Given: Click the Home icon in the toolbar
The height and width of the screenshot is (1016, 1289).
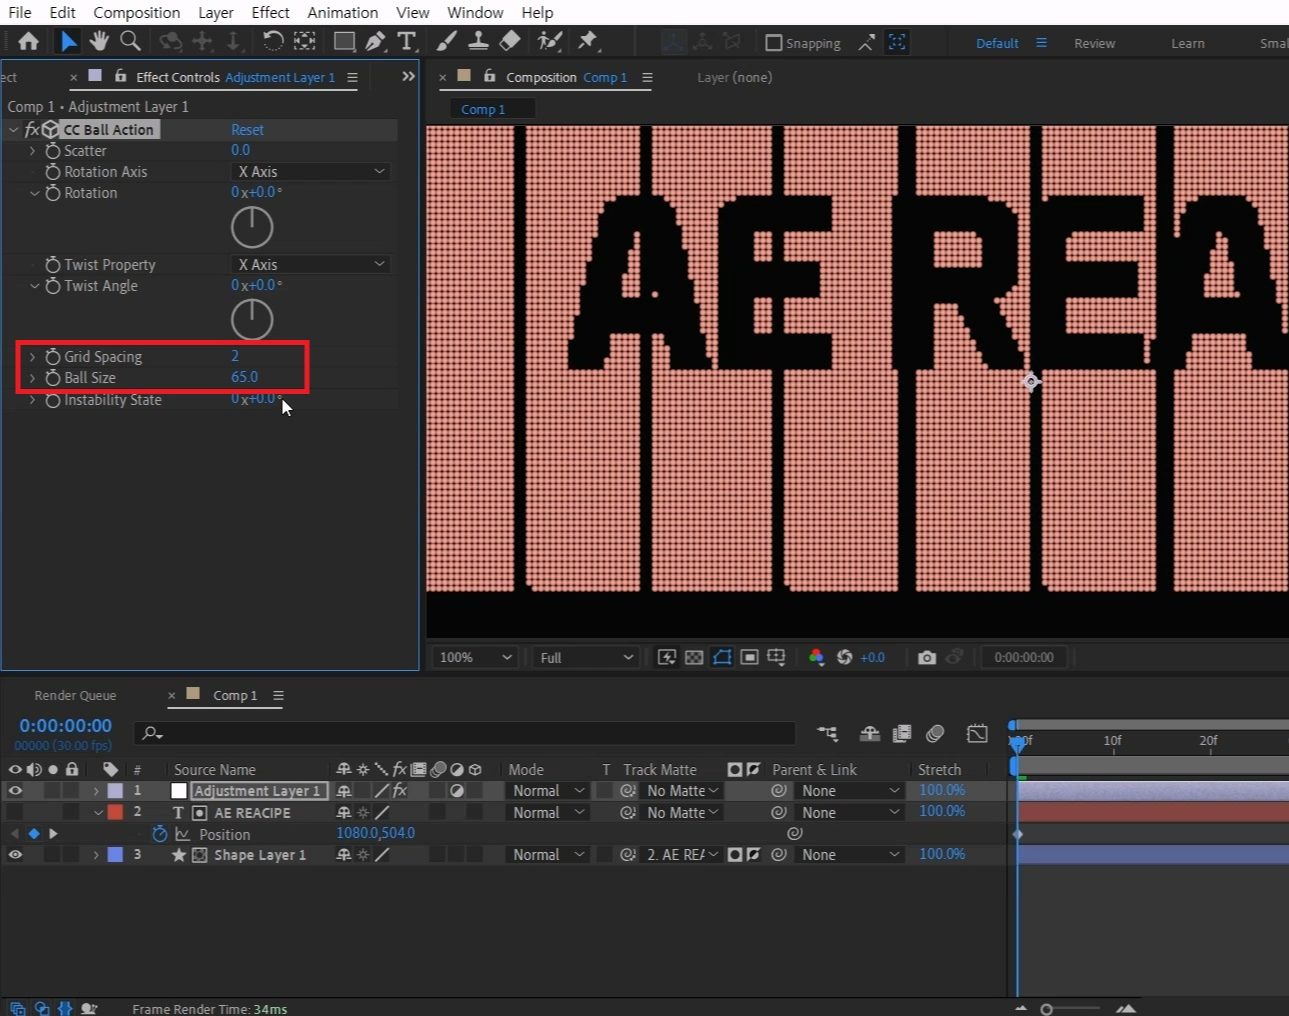Looking at the screenshot, I should pyautogui.click(x=28, y=41).
